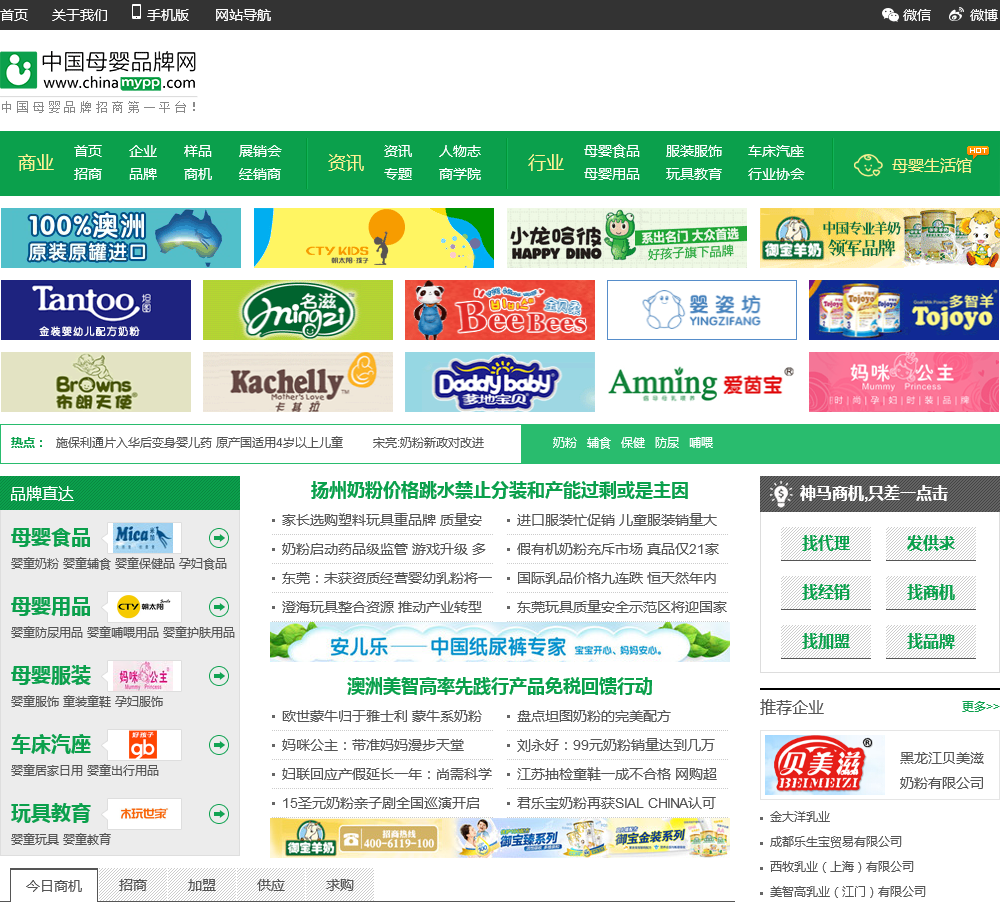
Task: Open 关于我们 in the top menu
Action: tap(79, 15)
